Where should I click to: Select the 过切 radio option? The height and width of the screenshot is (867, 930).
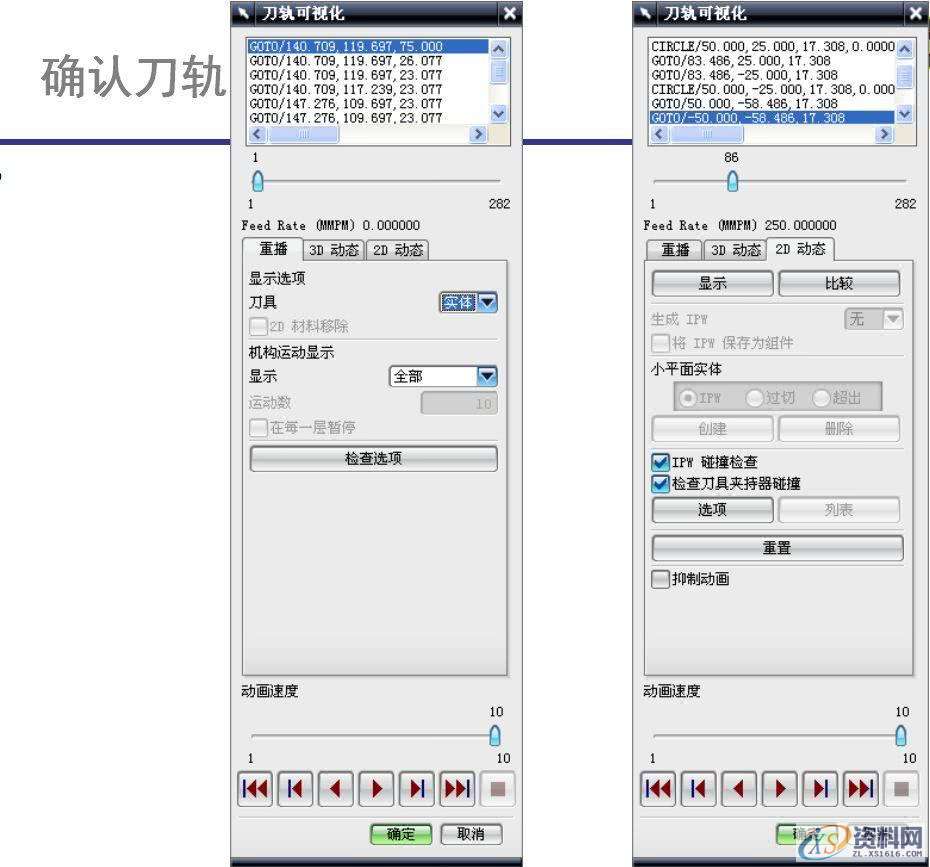(753, 396)
